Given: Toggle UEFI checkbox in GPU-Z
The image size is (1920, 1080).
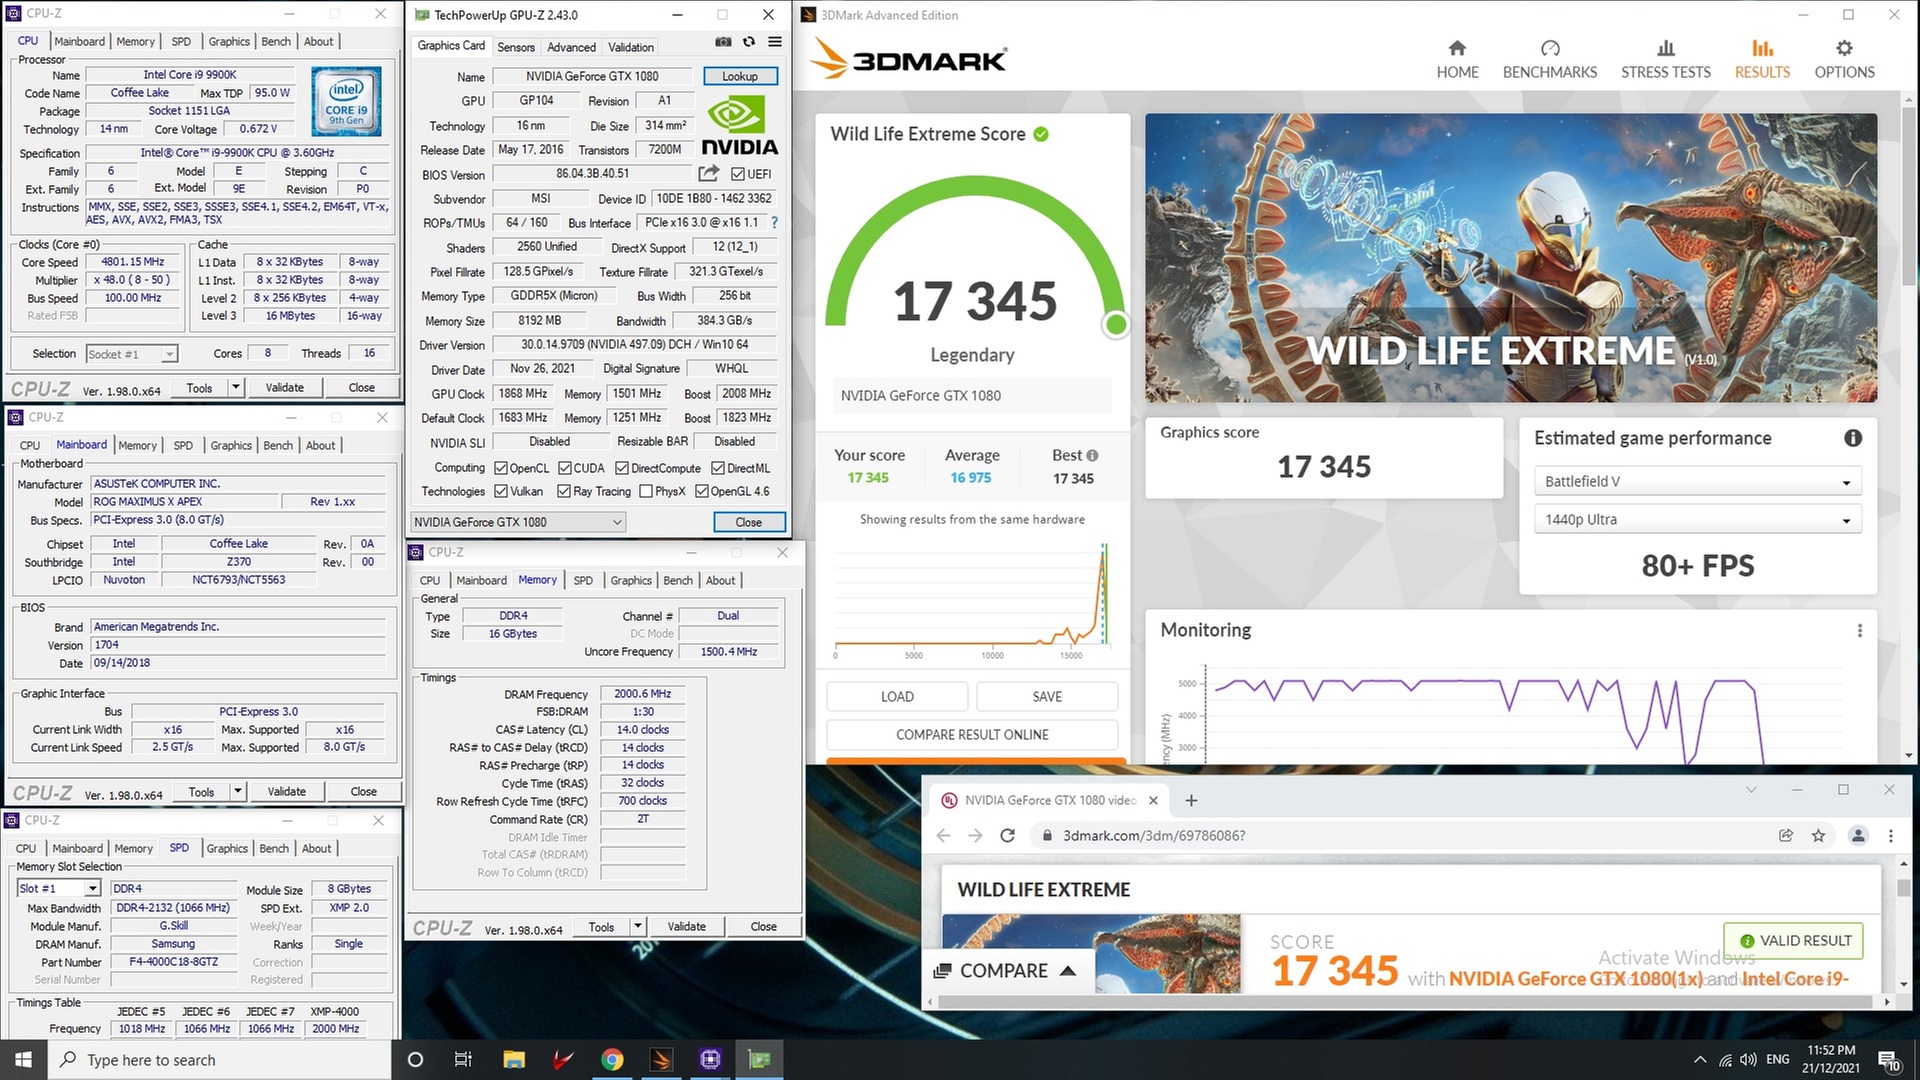Looking at the screenshot, I should (738, 174).
